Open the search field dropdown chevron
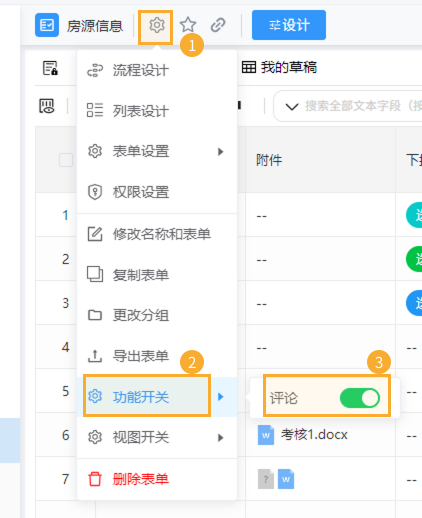 pyautogui.click(x=292, y=107)
